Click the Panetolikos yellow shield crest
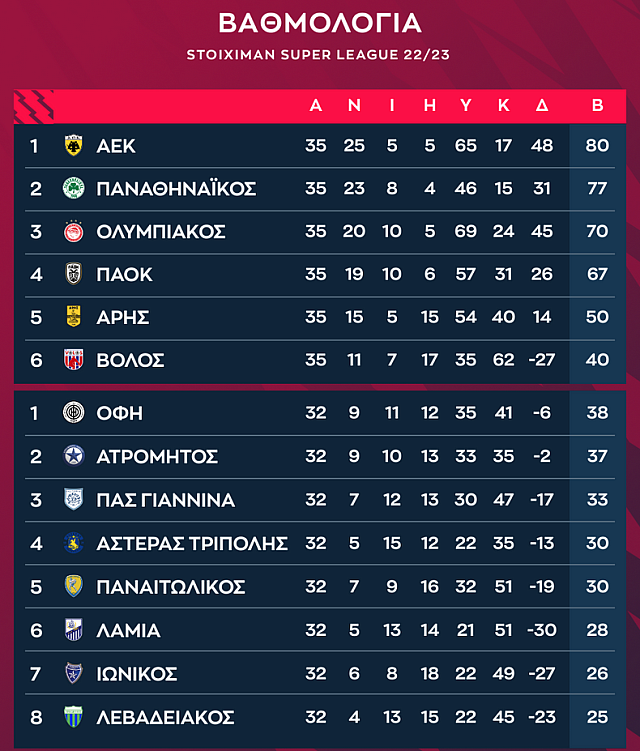 click(73, 586)
